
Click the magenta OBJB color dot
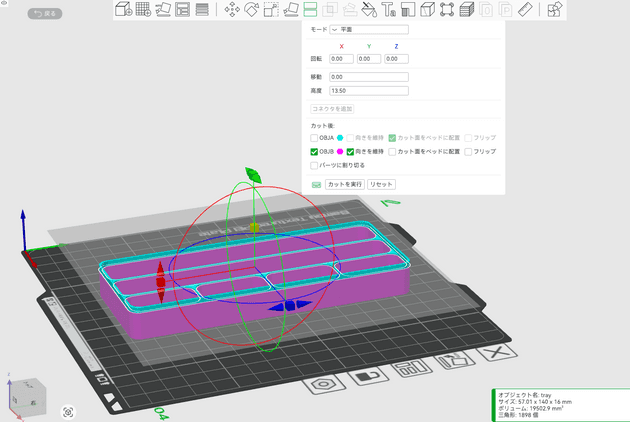[340, 151]
